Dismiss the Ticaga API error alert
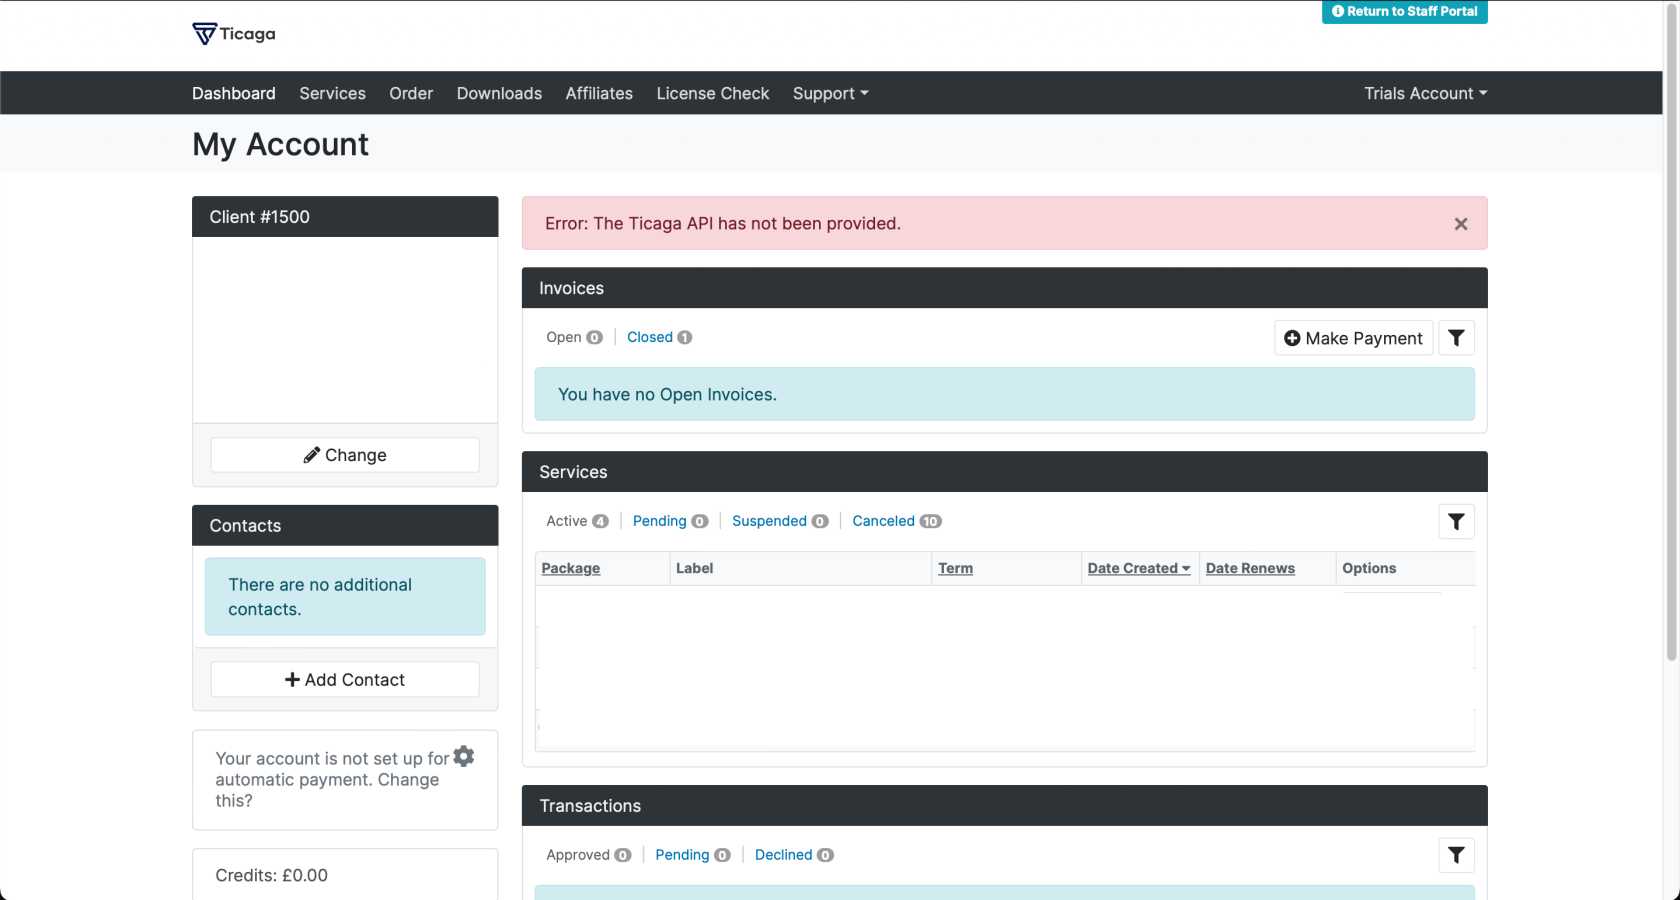The height and width of the screenshot is (900, 1680). [1461, 224]
